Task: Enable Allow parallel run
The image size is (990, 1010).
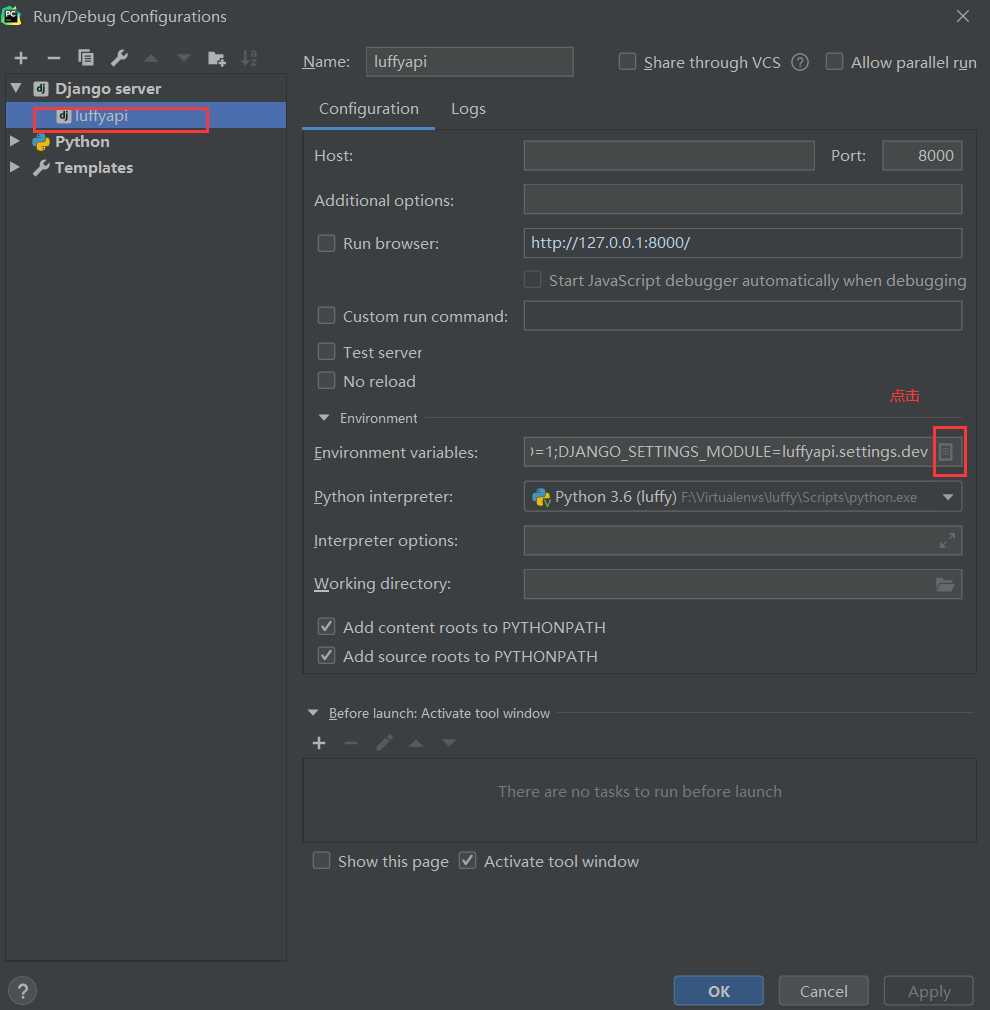Action: coord(834,62)
